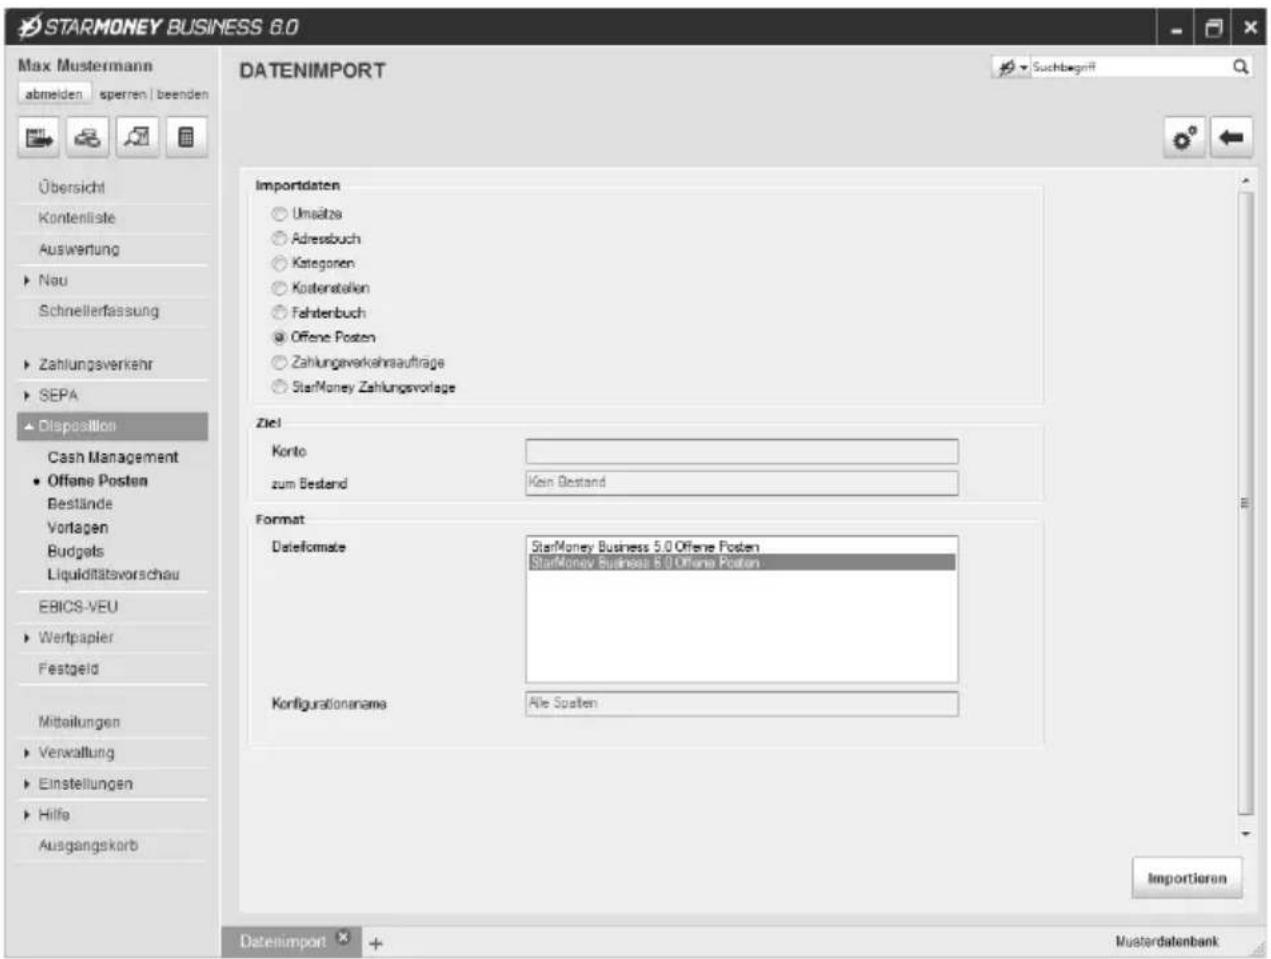
Task: Open Vorlagen under Disposition
Action: 78,528
